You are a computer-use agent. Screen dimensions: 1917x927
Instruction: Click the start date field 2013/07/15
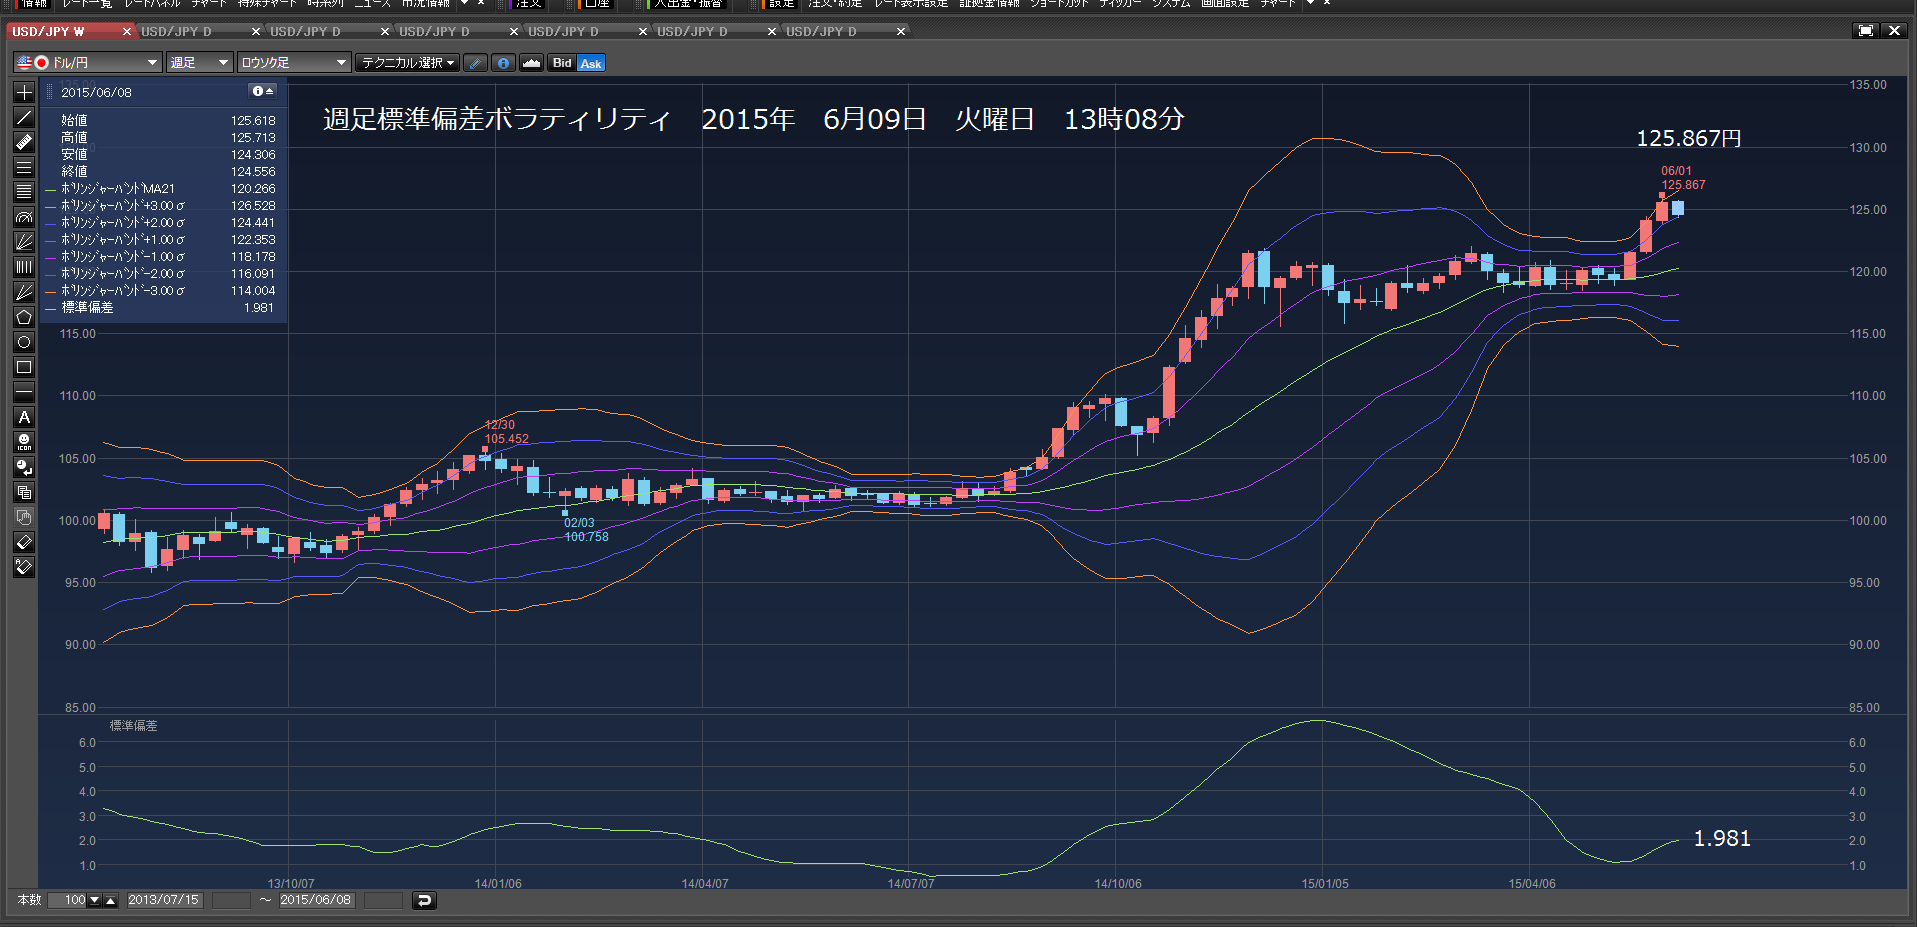point(164,900)
